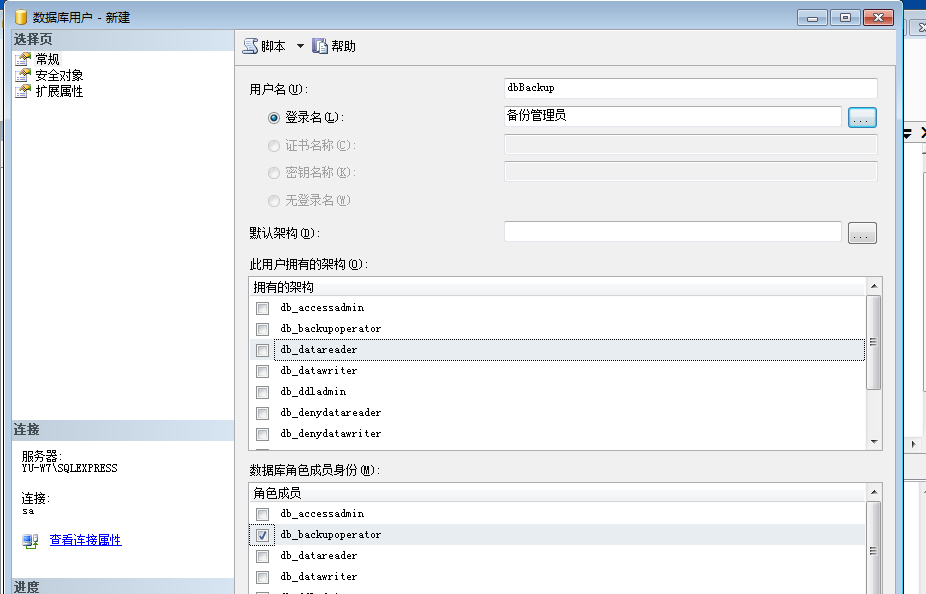Check db_ddladmin in owned schemas list
This screenshot has height=594, width=926.
click(x=263, y=392)
